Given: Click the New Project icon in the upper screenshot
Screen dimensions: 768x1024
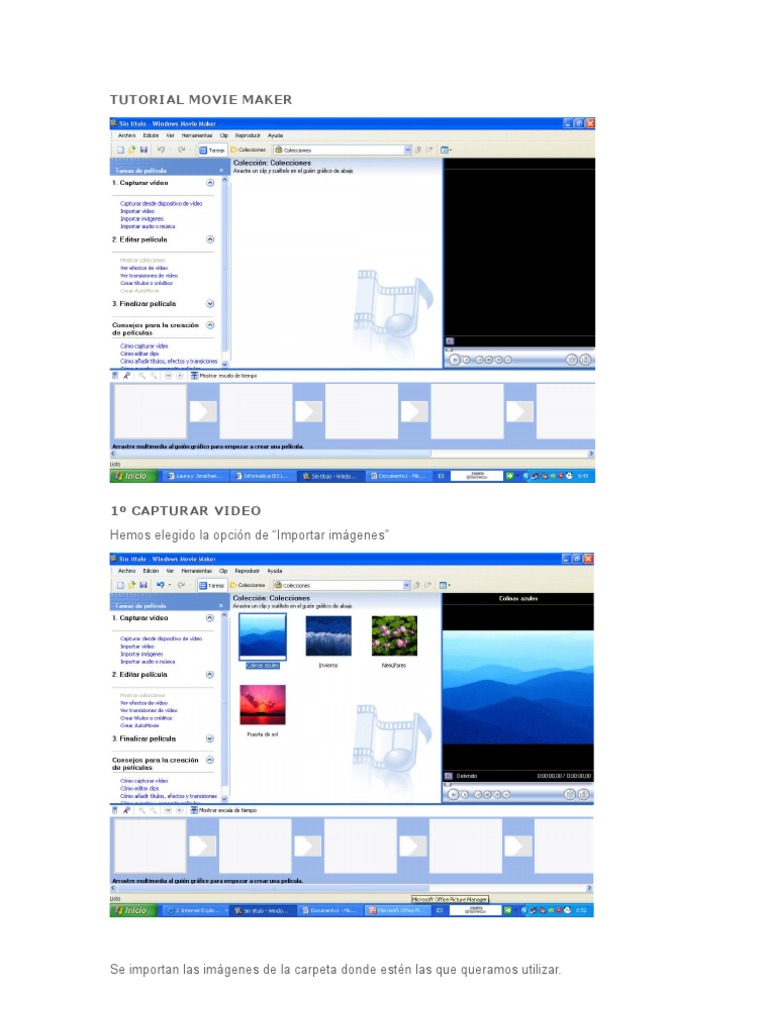Looking at the screenshot, I should coord(120,150).
